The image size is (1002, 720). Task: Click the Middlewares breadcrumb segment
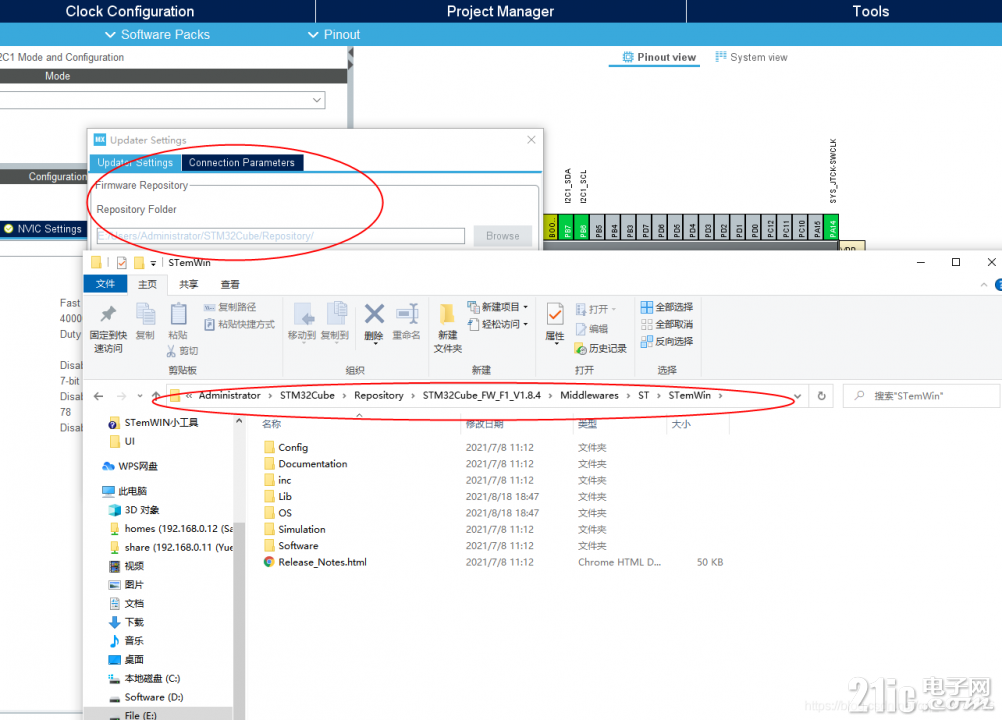[x=589, y=395]
